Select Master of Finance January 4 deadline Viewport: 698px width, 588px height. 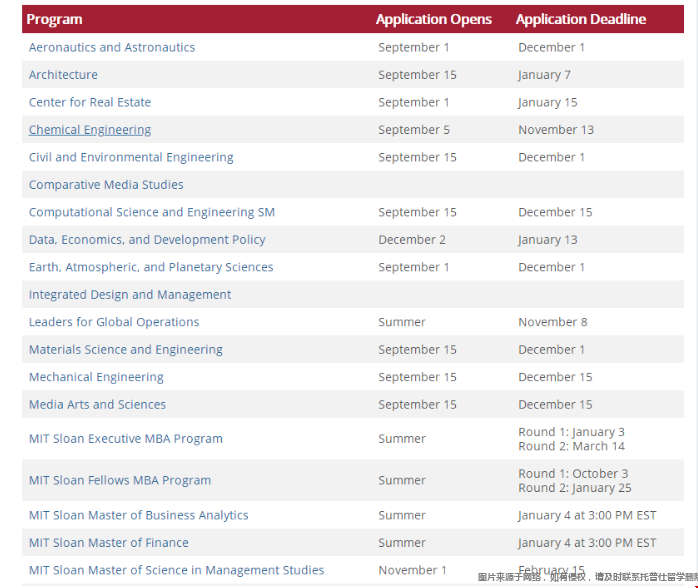click(587, 543)
